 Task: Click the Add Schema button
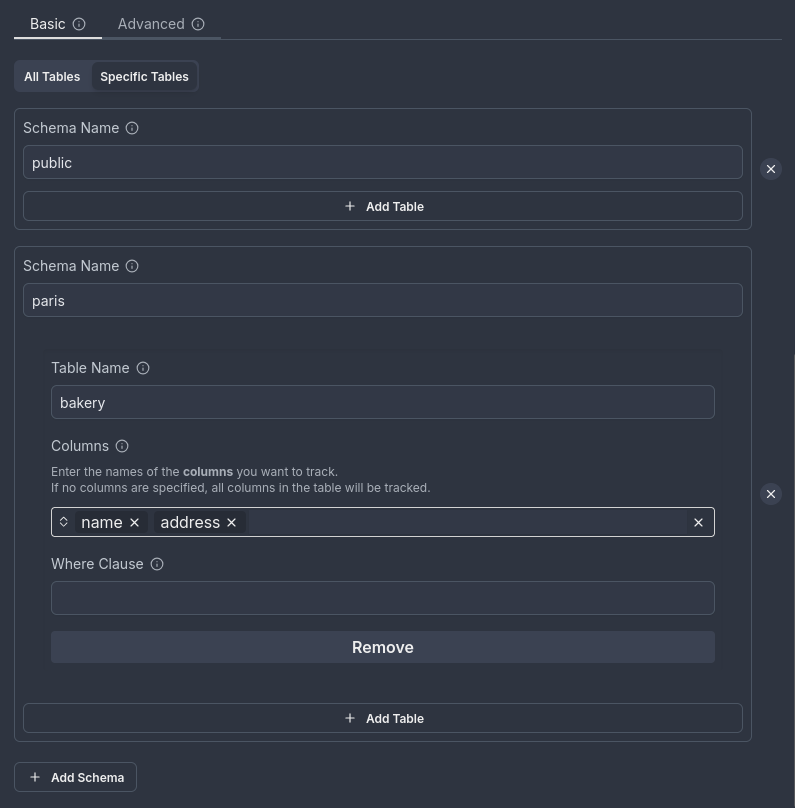pyautogui.click(x=76, y=777)
